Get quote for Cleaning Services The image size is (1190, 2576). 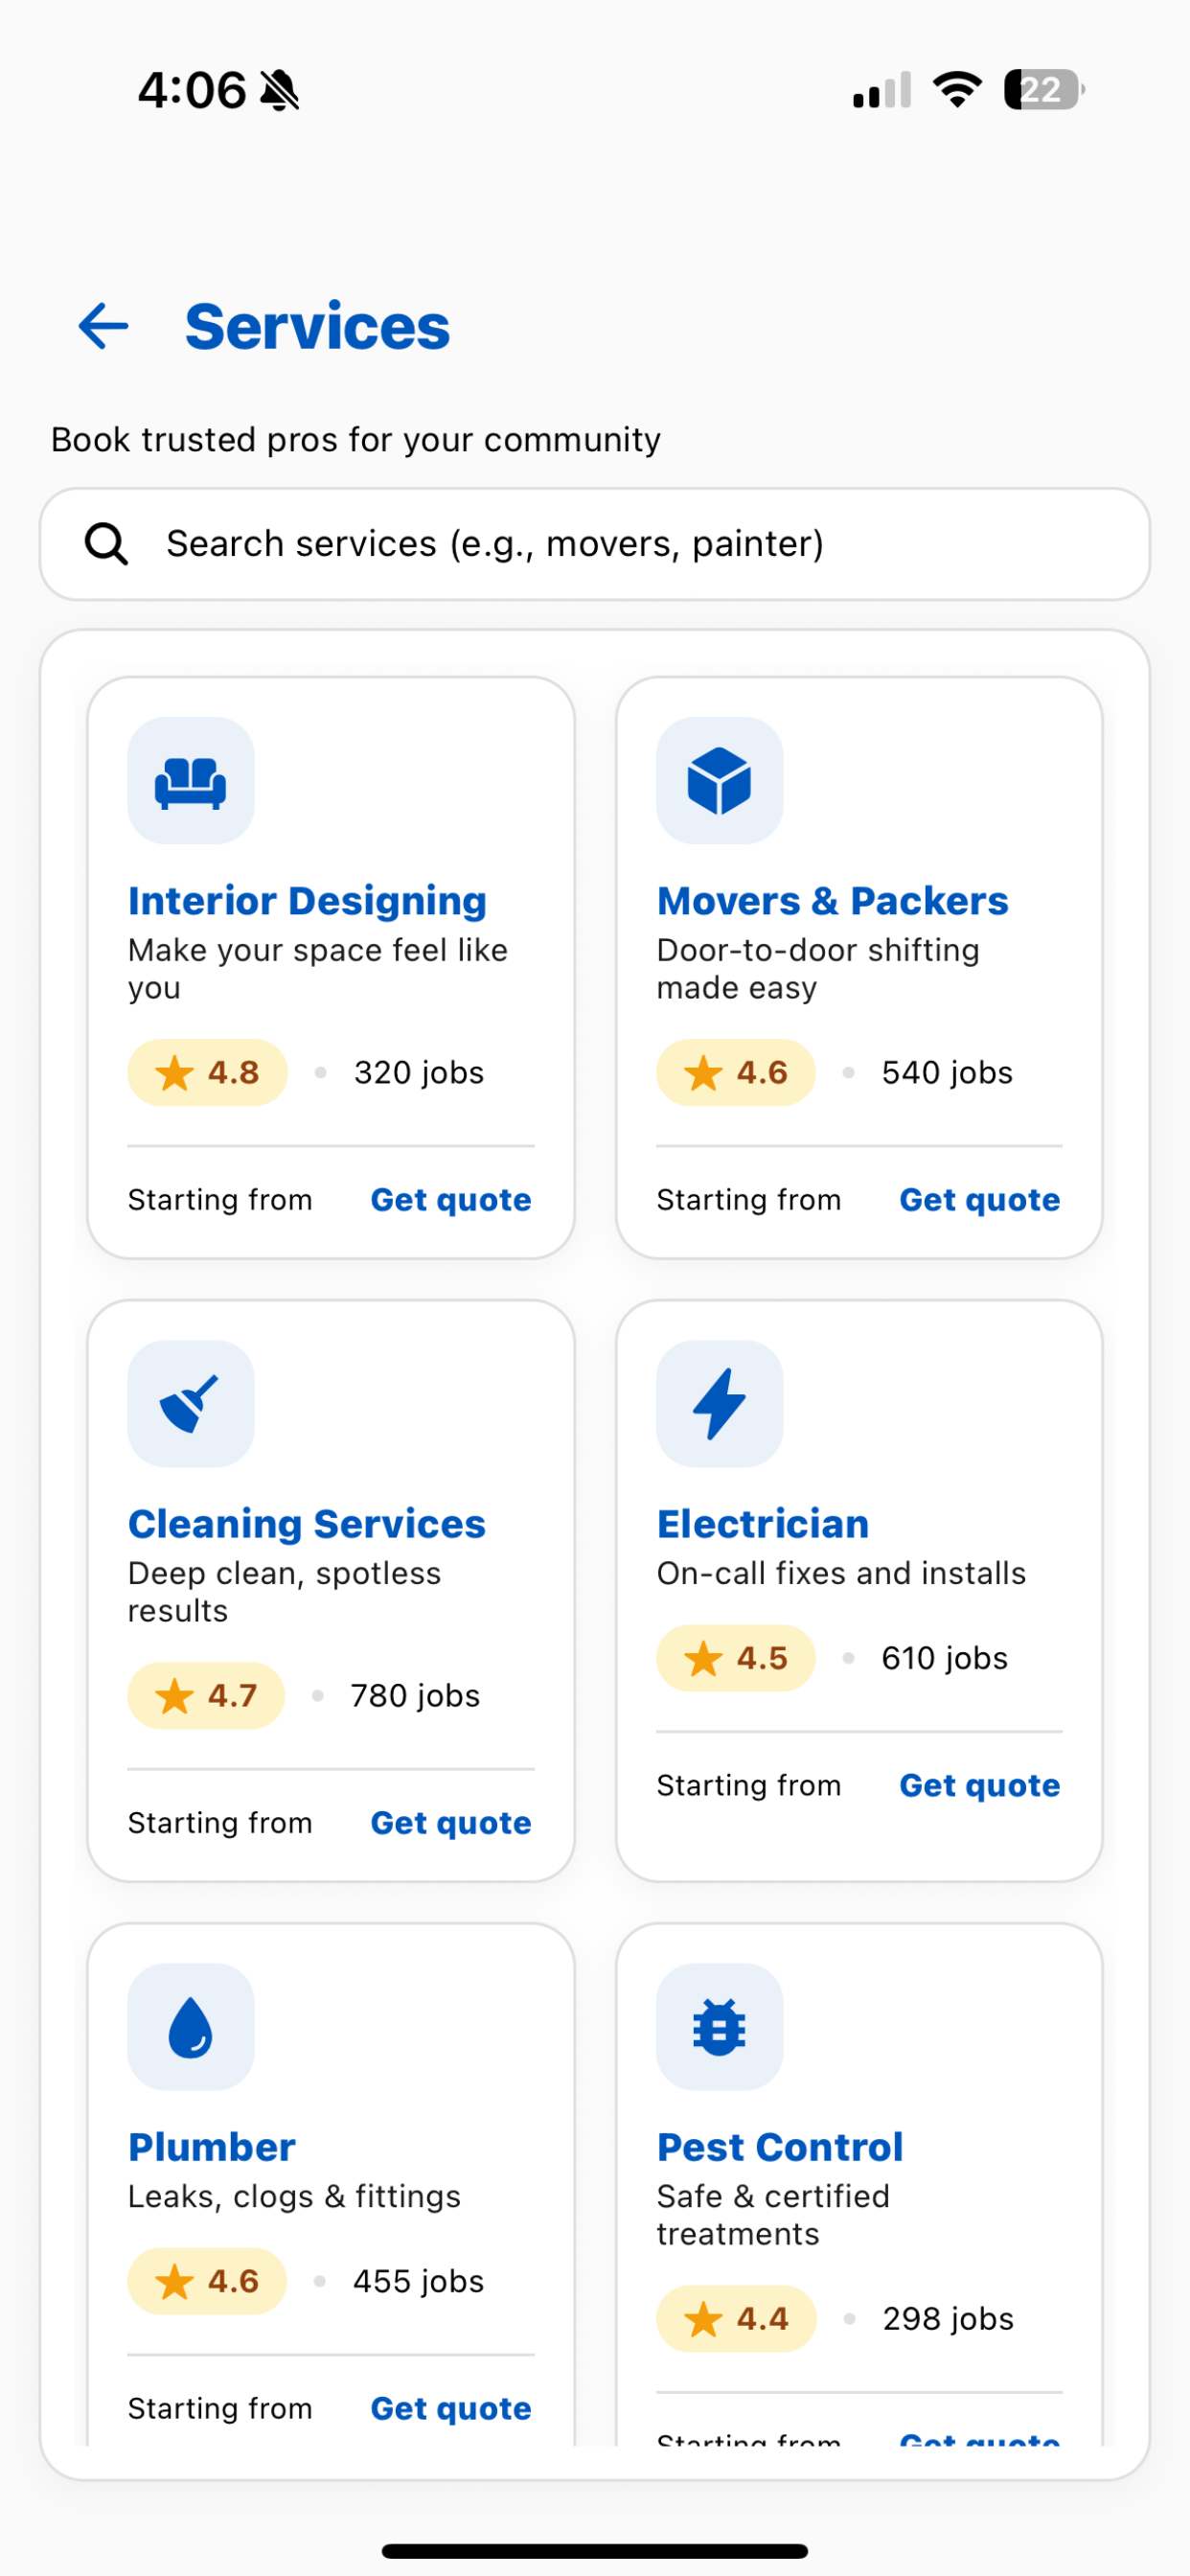click(x=451, y=1823)
